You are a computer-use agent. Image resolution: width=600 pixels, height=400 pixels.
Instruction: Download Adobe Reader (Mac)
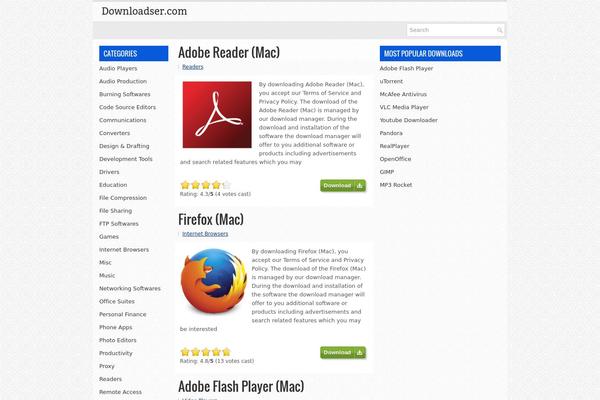click(x=343, y=186)
